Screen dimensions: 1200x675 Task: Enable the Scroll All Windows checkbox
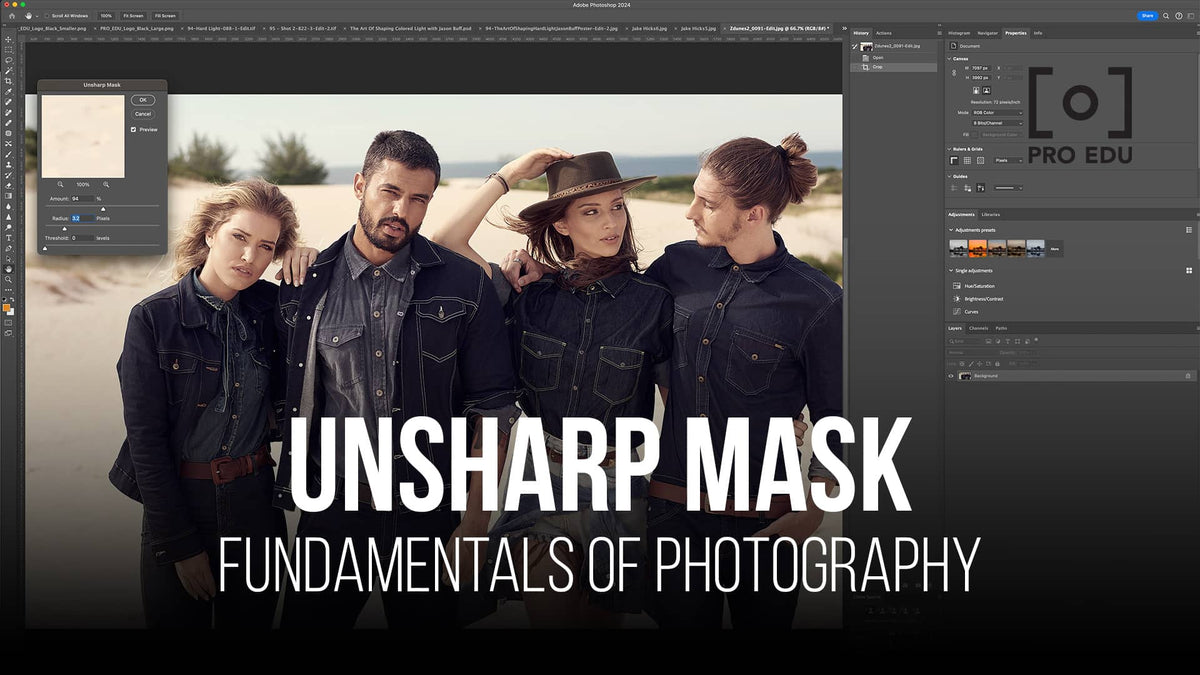tap(47, 16)
